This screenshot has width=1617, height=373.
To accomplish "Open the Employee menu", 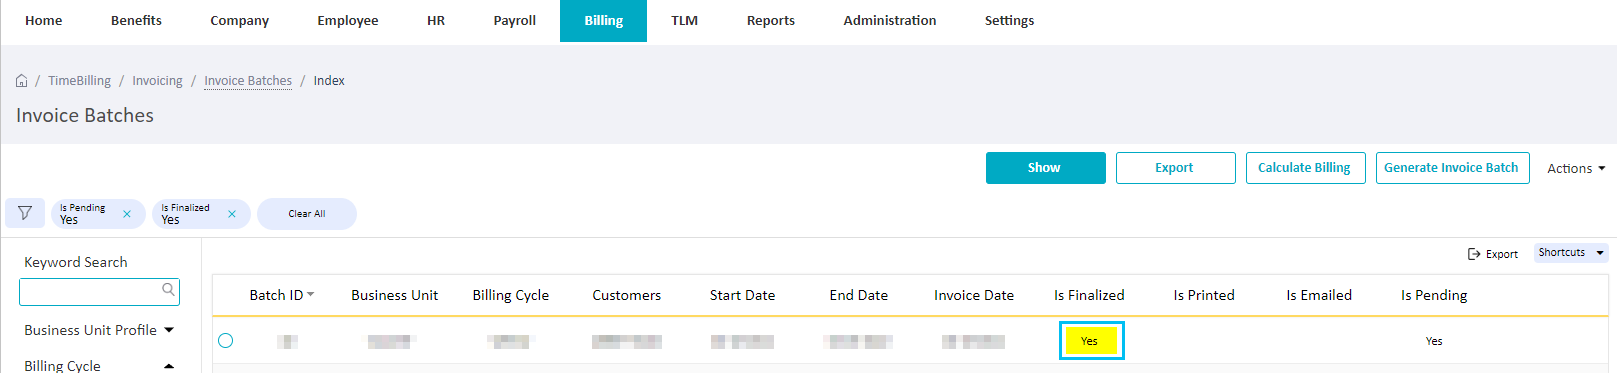I will pos(348,21).
